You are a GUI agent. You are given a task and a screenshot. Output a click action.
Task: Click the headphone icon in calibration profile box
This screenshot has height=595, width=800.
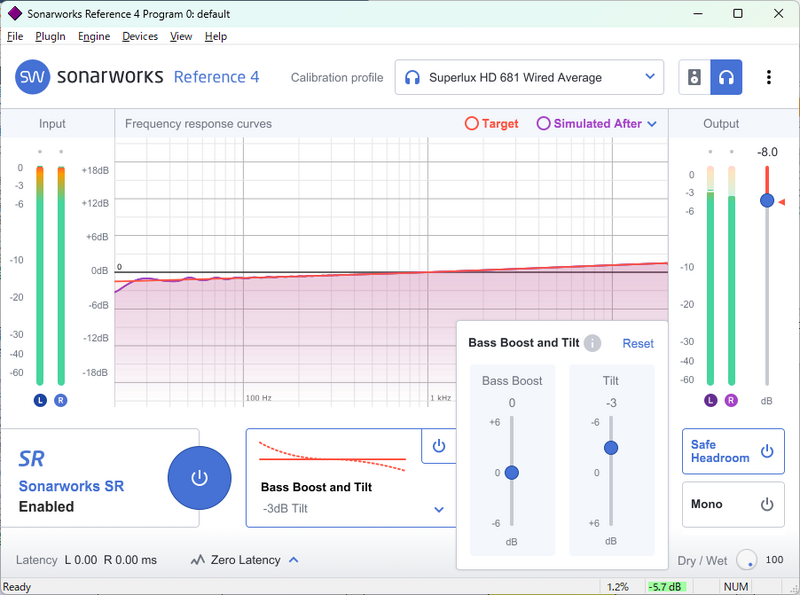412,78
